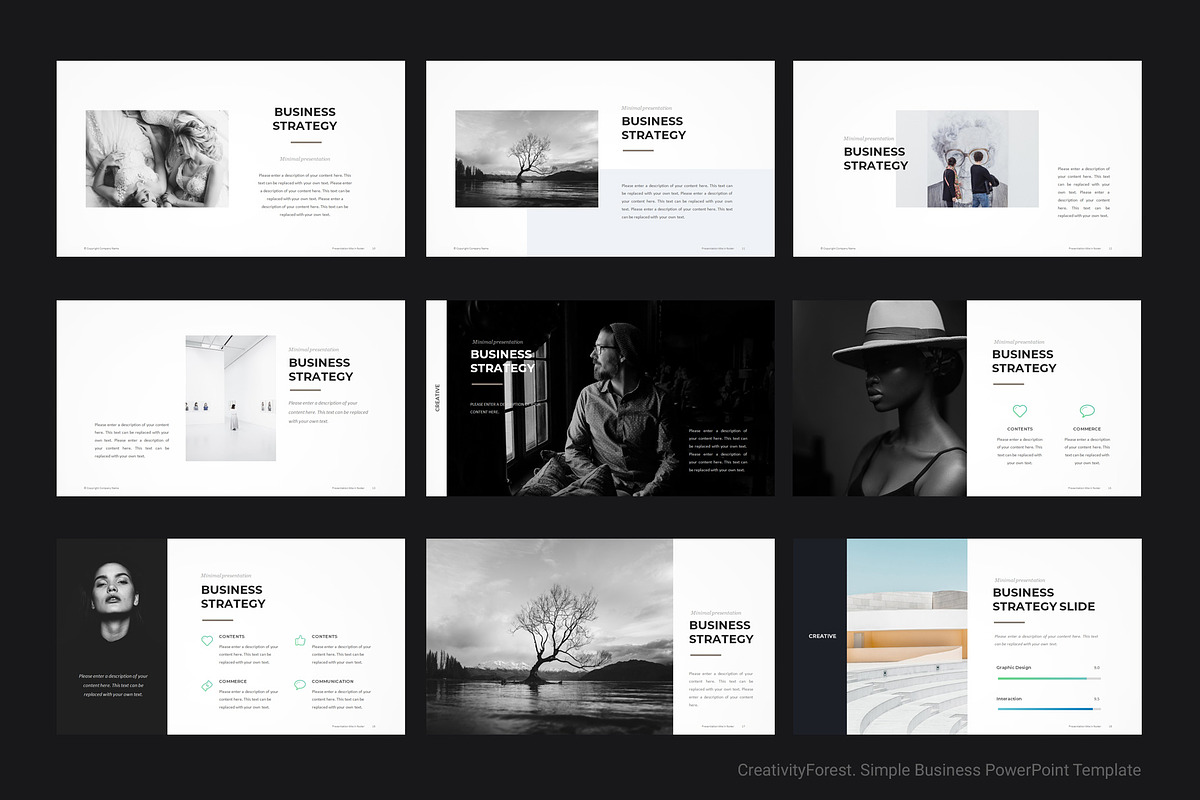Click the BUSINESS STRATEGY title on the gallery slide
Image resolution: width=1200 pixels, height=800 pixels.
(x=321, y=369)
